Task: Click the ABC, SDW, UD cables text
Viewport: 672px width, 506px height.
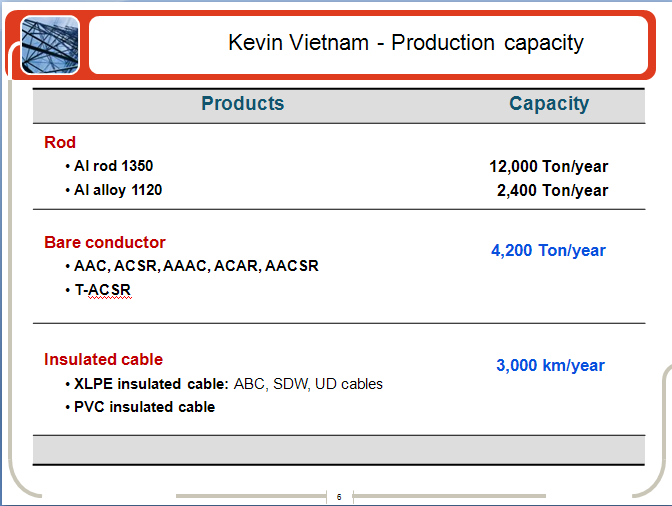Action: (308, 384)
